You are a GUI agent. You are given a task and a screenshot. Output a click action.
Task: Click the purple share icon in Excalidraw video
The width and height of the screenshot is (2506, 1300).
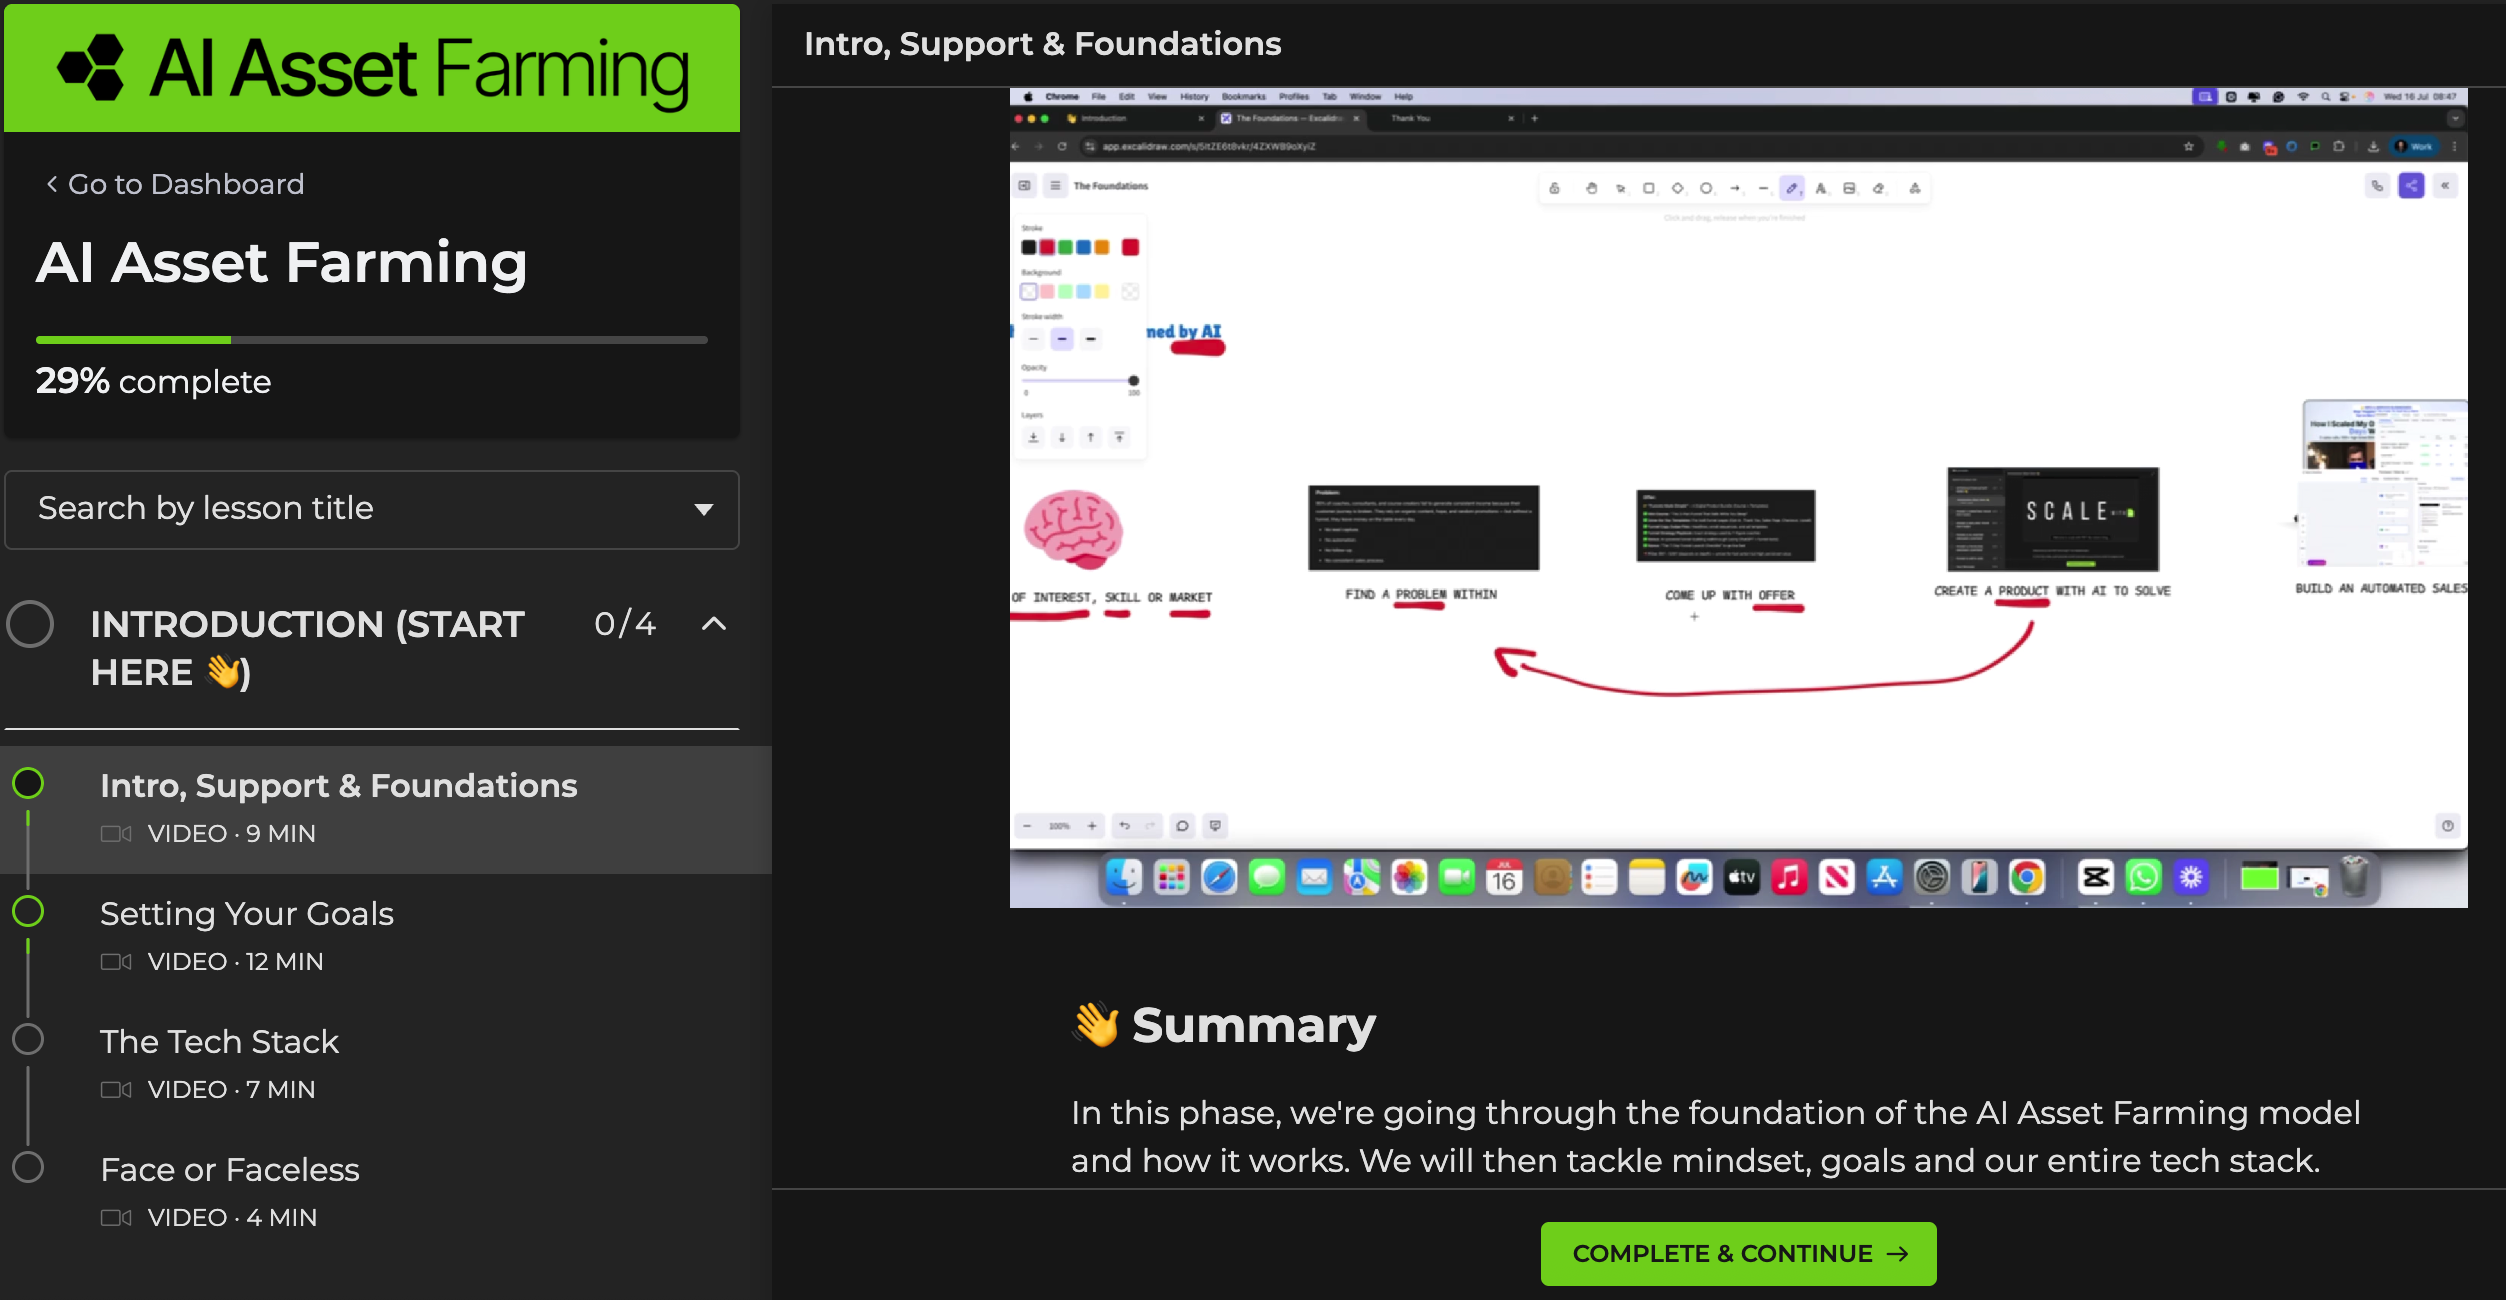point(2411,186)
